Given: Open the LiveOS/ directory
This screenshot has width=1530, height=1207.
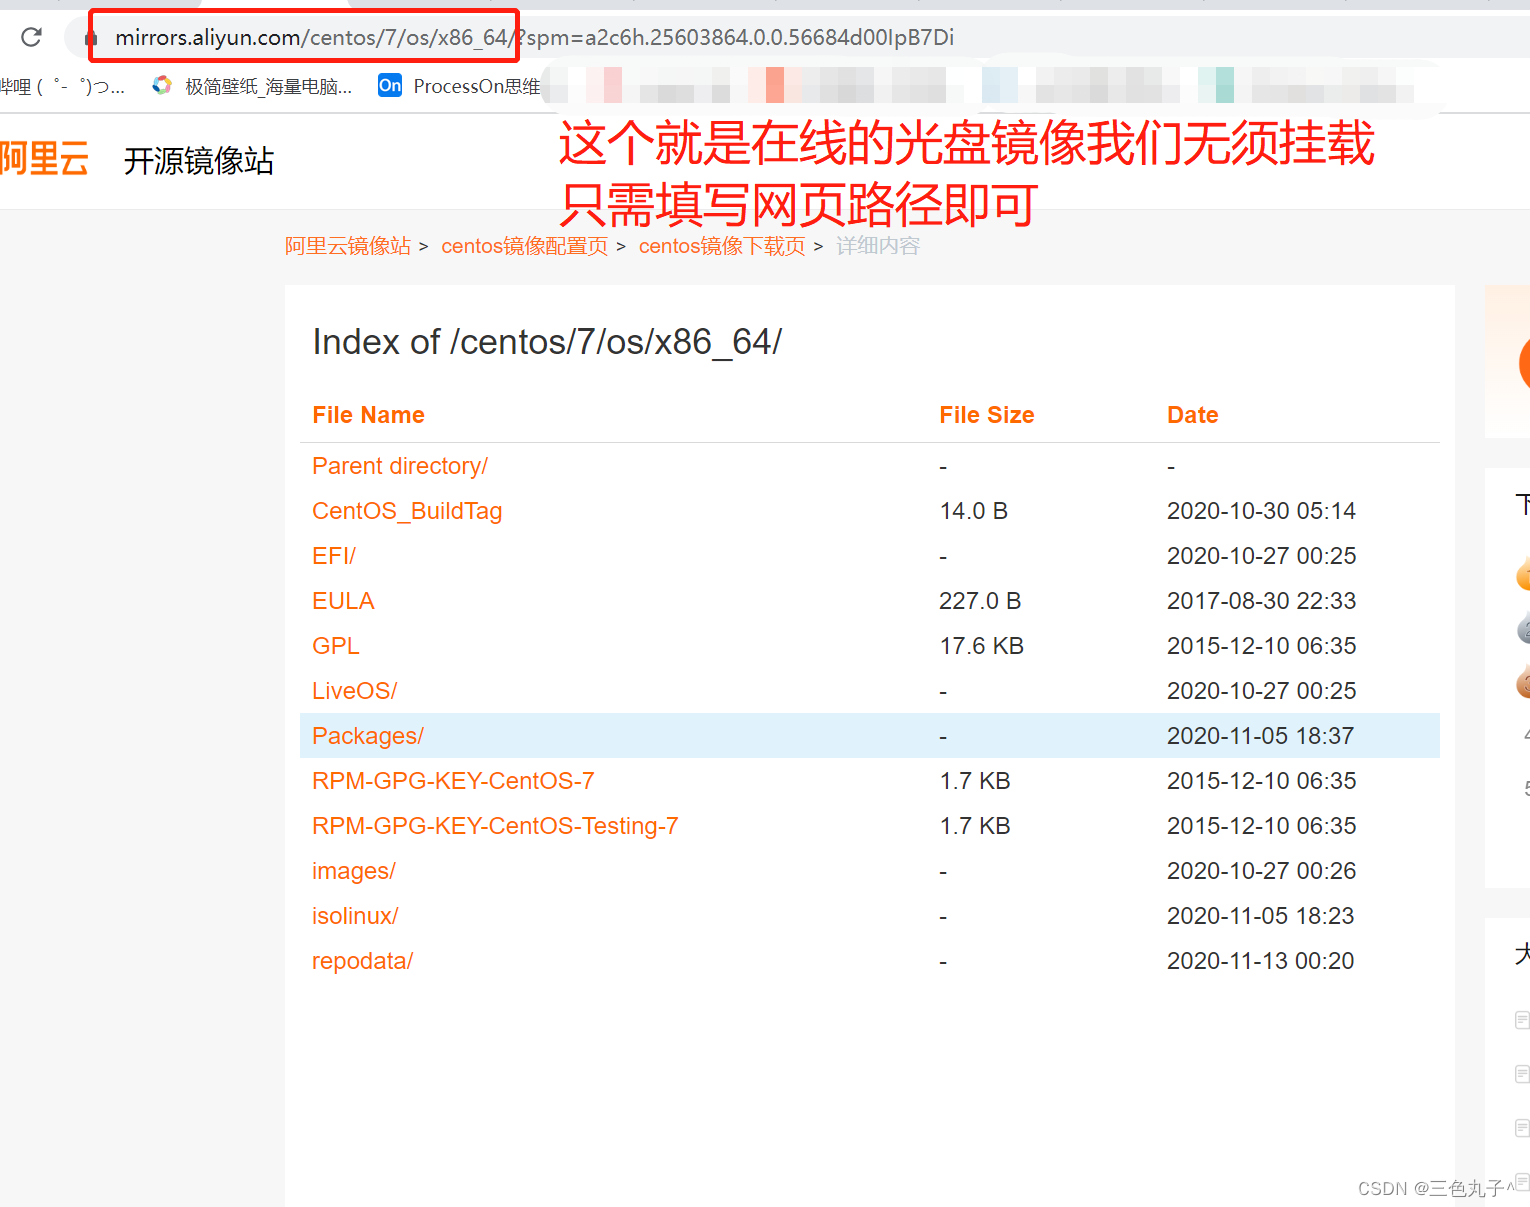Looking at the screenshot, I should coord(355,691).
